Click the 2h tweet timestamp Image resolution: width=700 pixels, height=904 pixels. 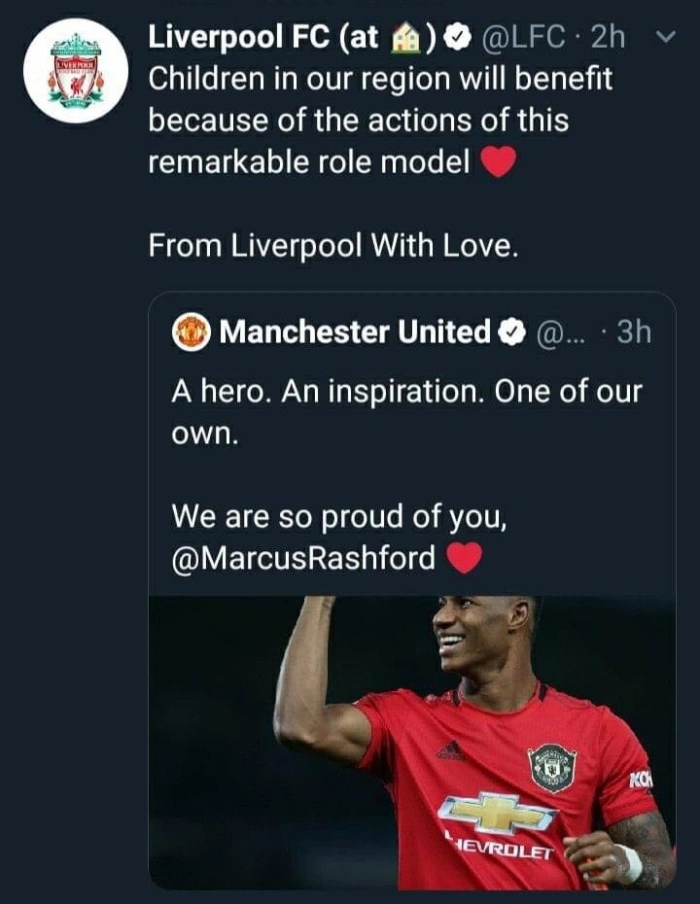608,38
